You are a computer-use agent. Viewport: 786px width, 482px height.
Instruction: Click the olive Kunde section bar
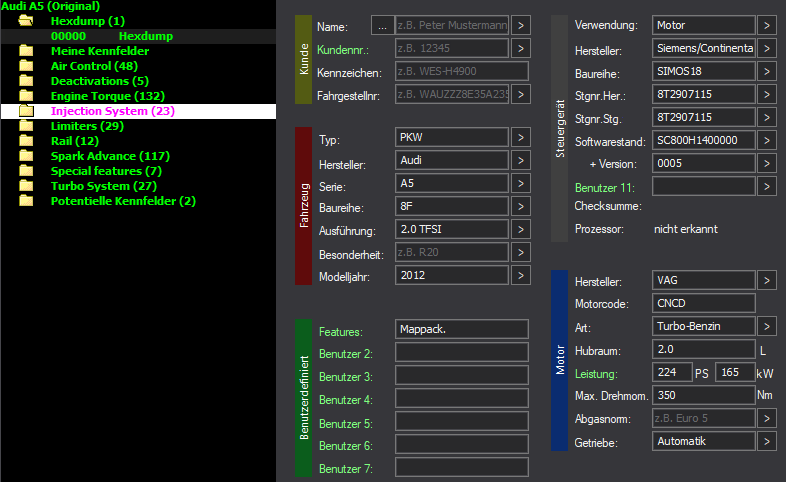304,59
